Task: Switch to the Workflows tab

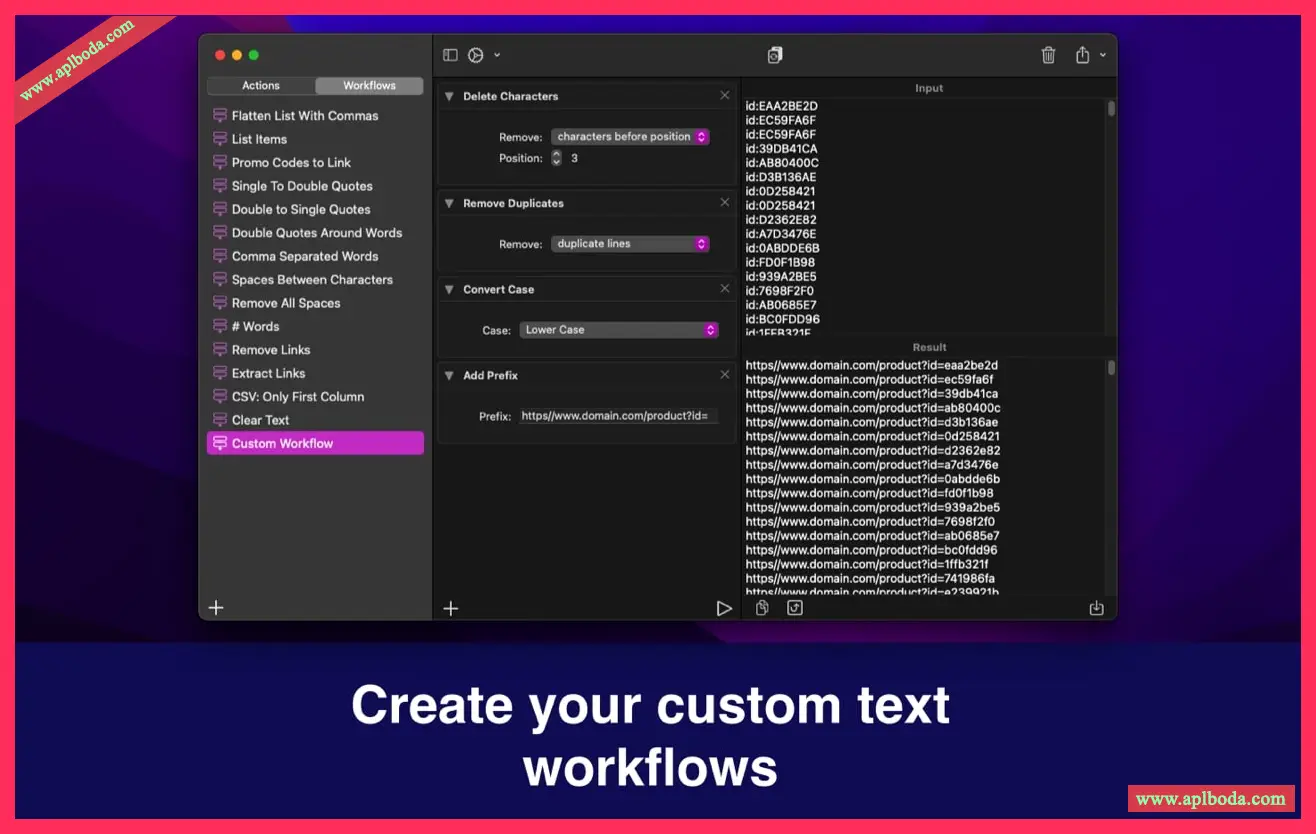Action: pyautogui.click(x=369, y=86)
